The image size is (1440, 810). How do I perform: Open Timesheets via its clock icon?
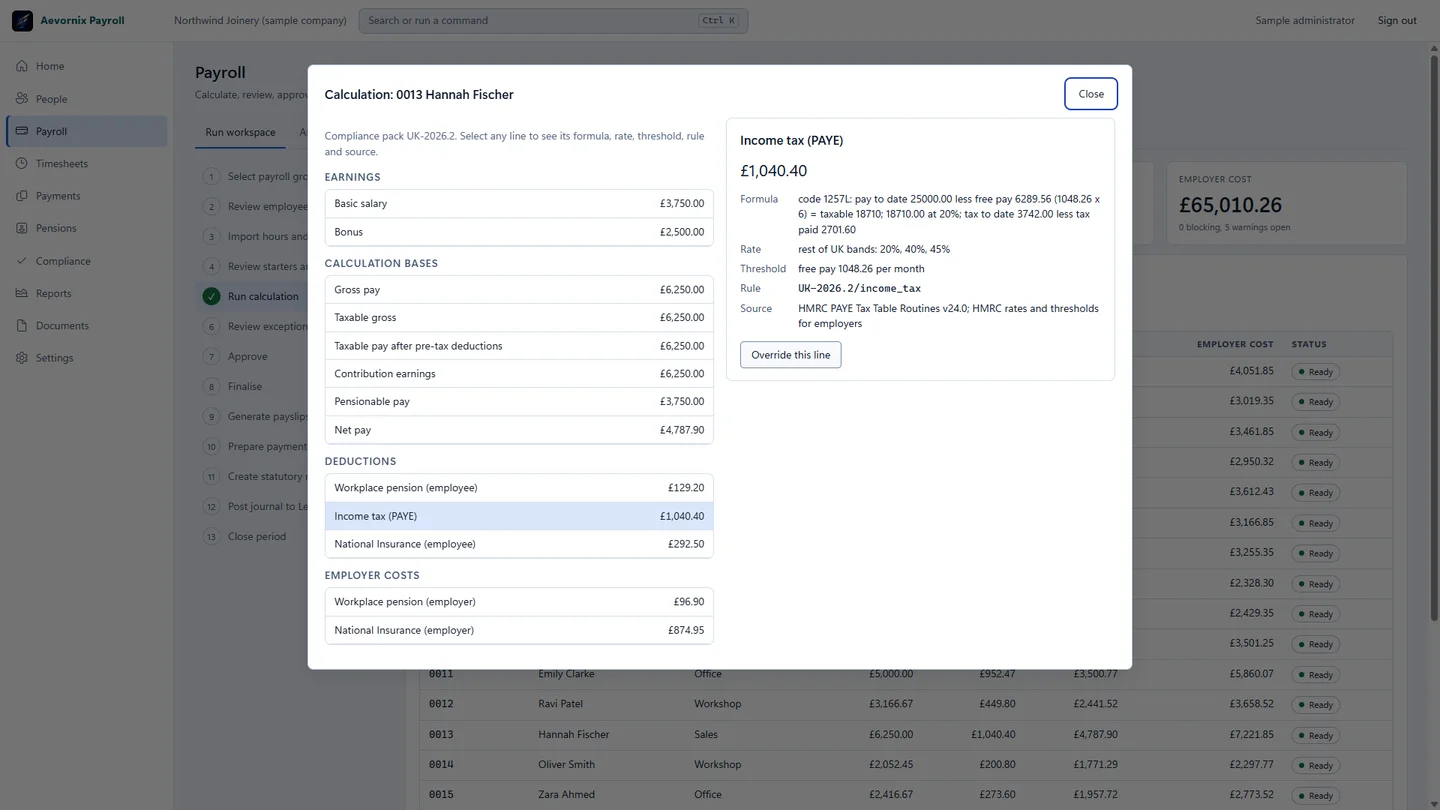(22, 163)
